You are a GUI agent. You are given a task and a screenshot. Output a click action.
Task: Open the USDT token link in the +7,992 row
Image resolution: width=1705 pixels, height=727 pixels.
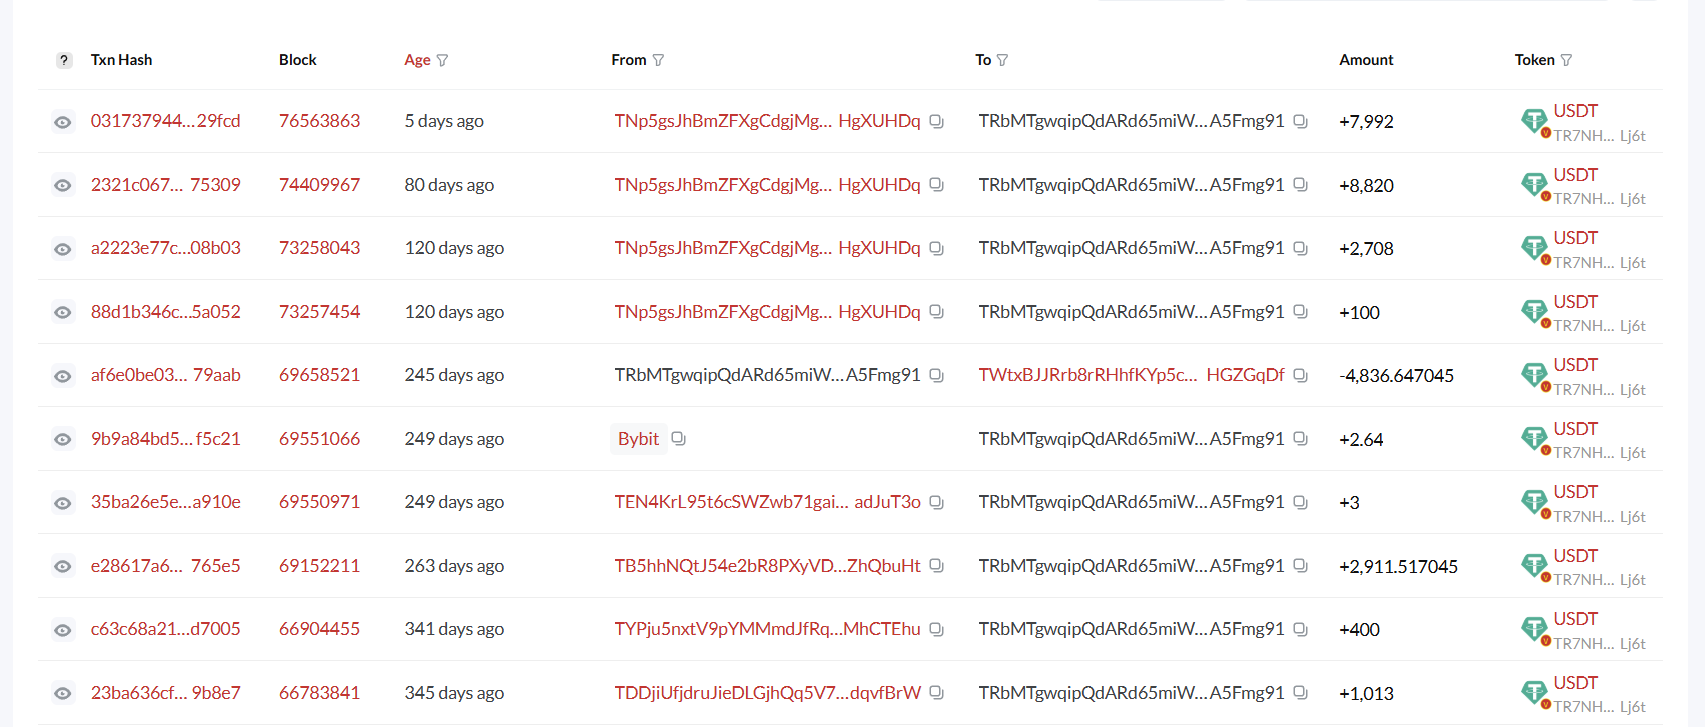pyautogui.click(x=1575, y=111)
